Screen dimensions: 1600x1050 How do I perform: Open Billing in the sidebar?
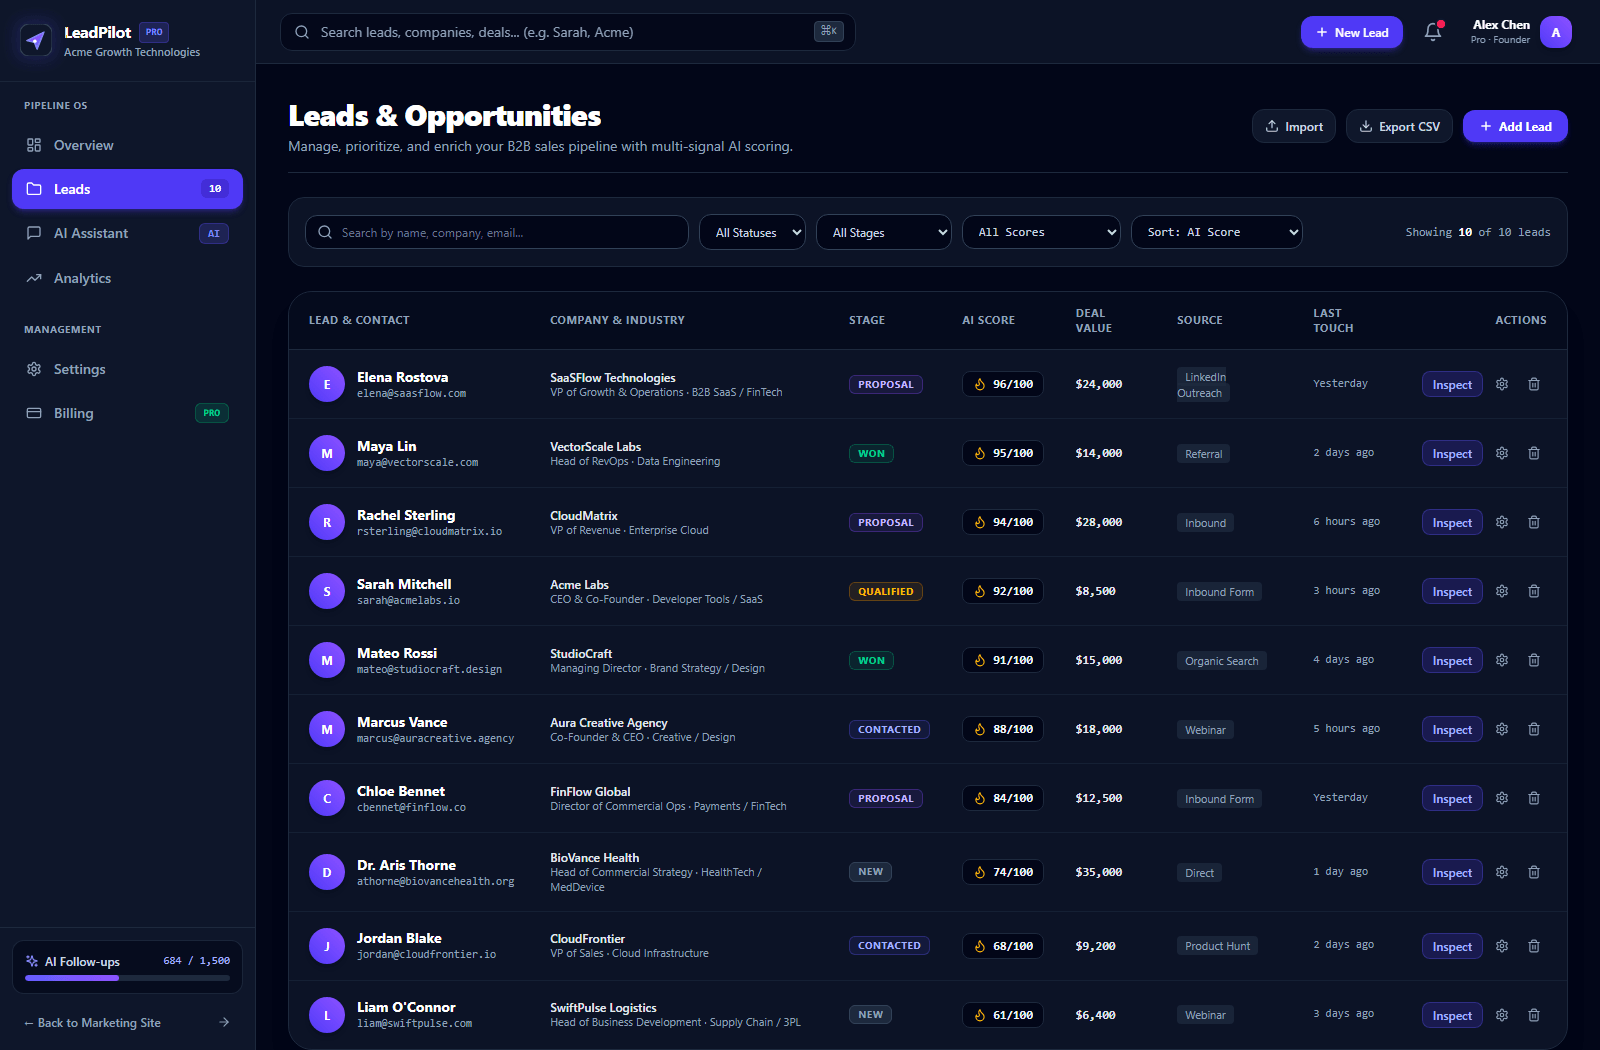[x=127, y=413]
